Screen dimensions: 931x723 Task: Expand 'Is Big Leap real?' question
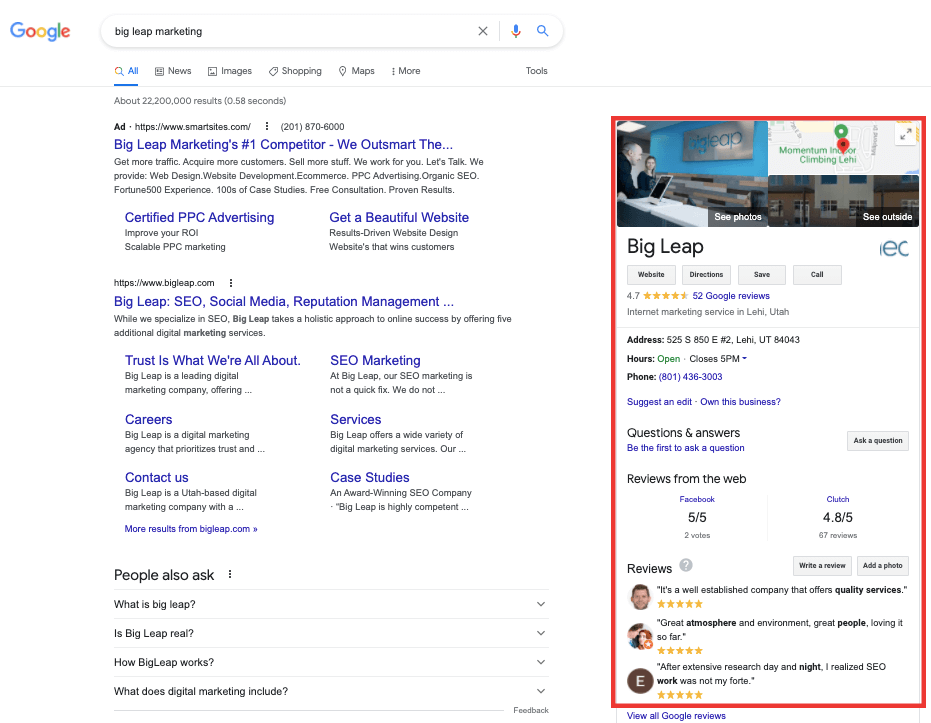coord(331,633)
